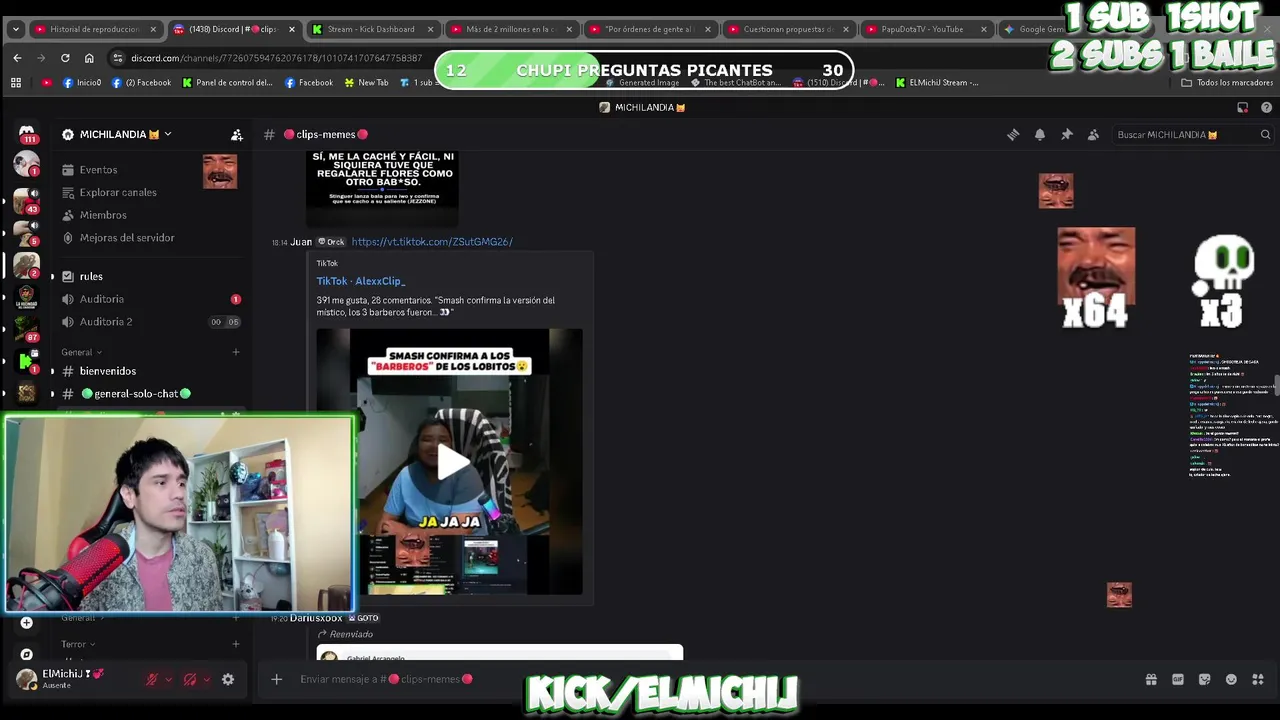The width and height of the screenshot is (1280, 720).
Task: Open Todos los marcadores folder
Action: (1227, 83)
